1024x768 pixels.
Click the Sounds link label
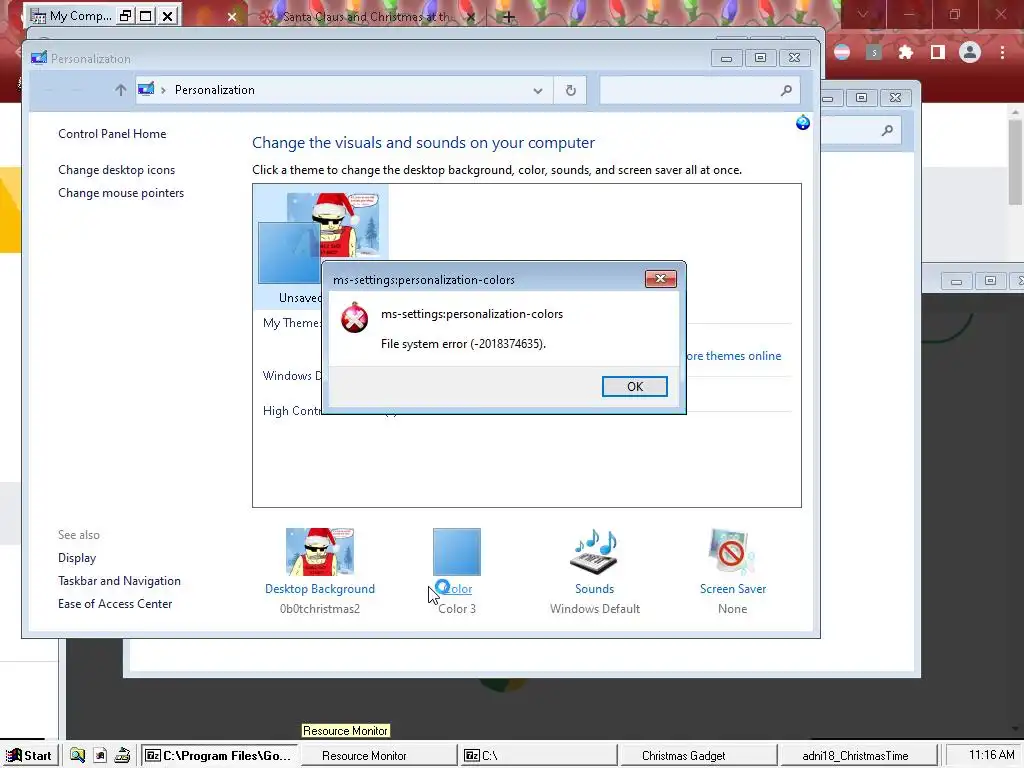[594, 589]
